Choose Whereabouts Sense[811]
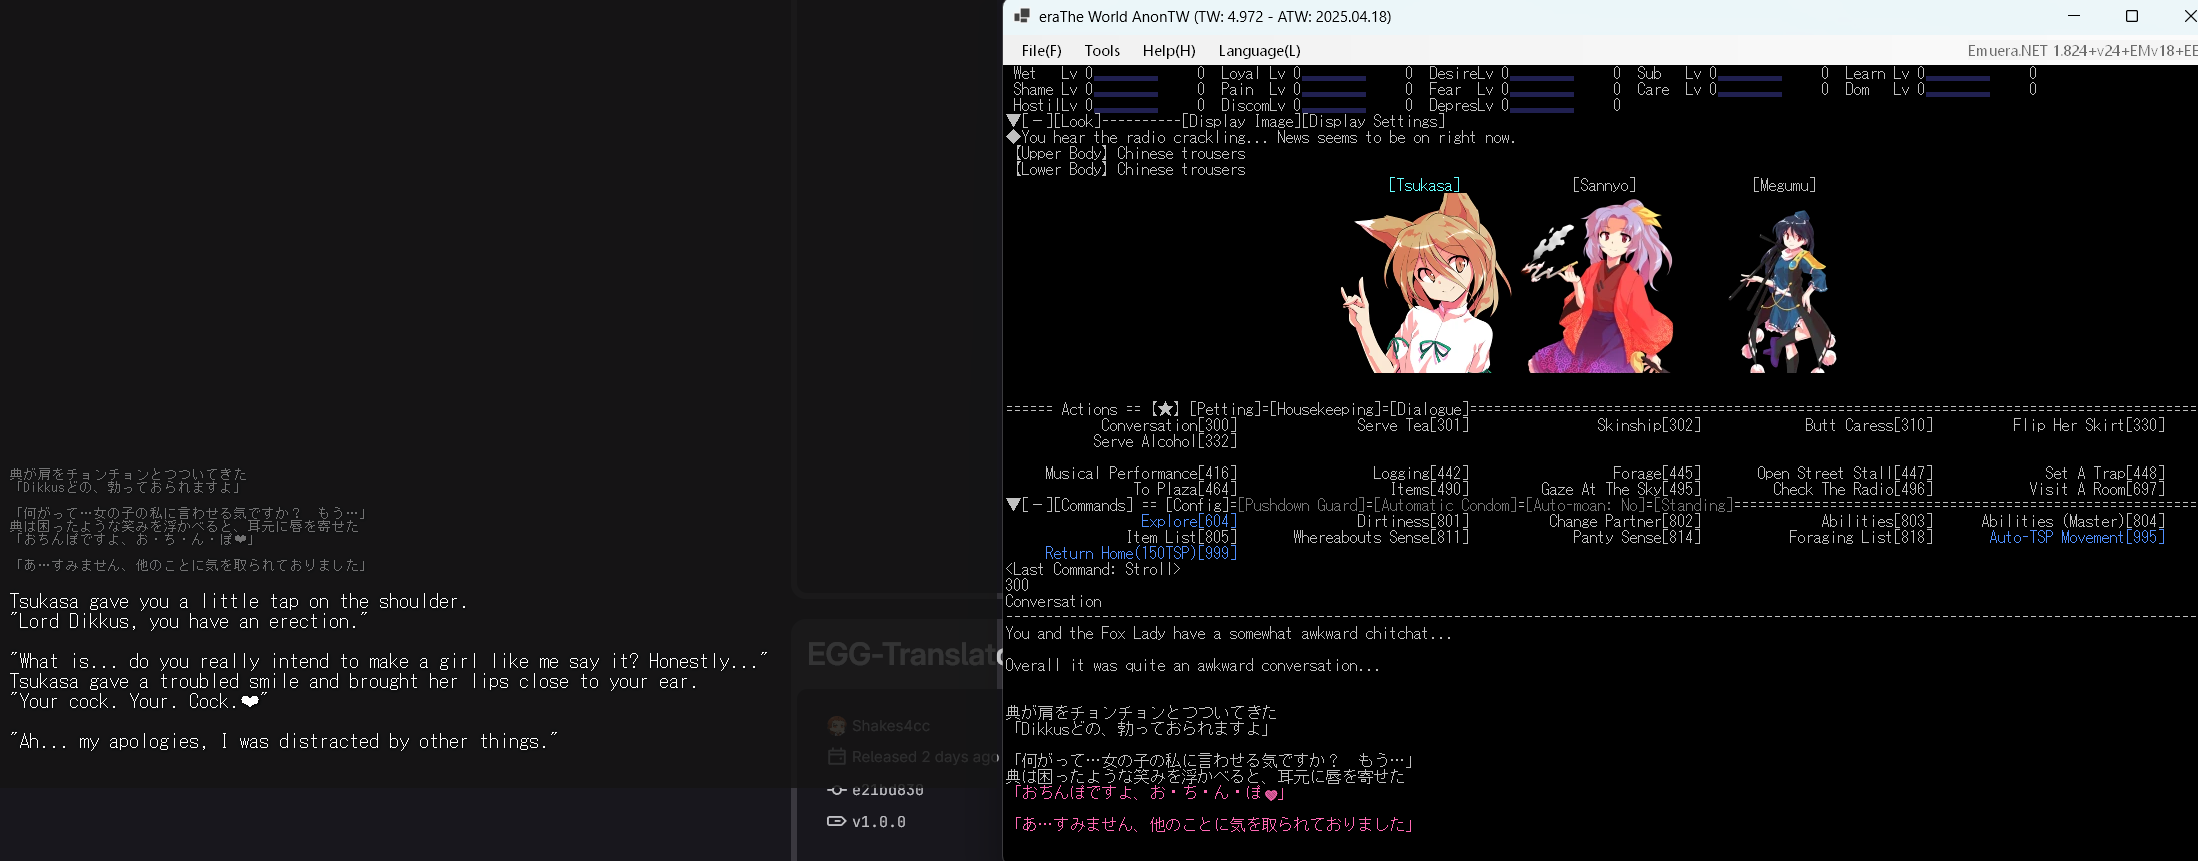2198x861 pixels. point(1381,538)
